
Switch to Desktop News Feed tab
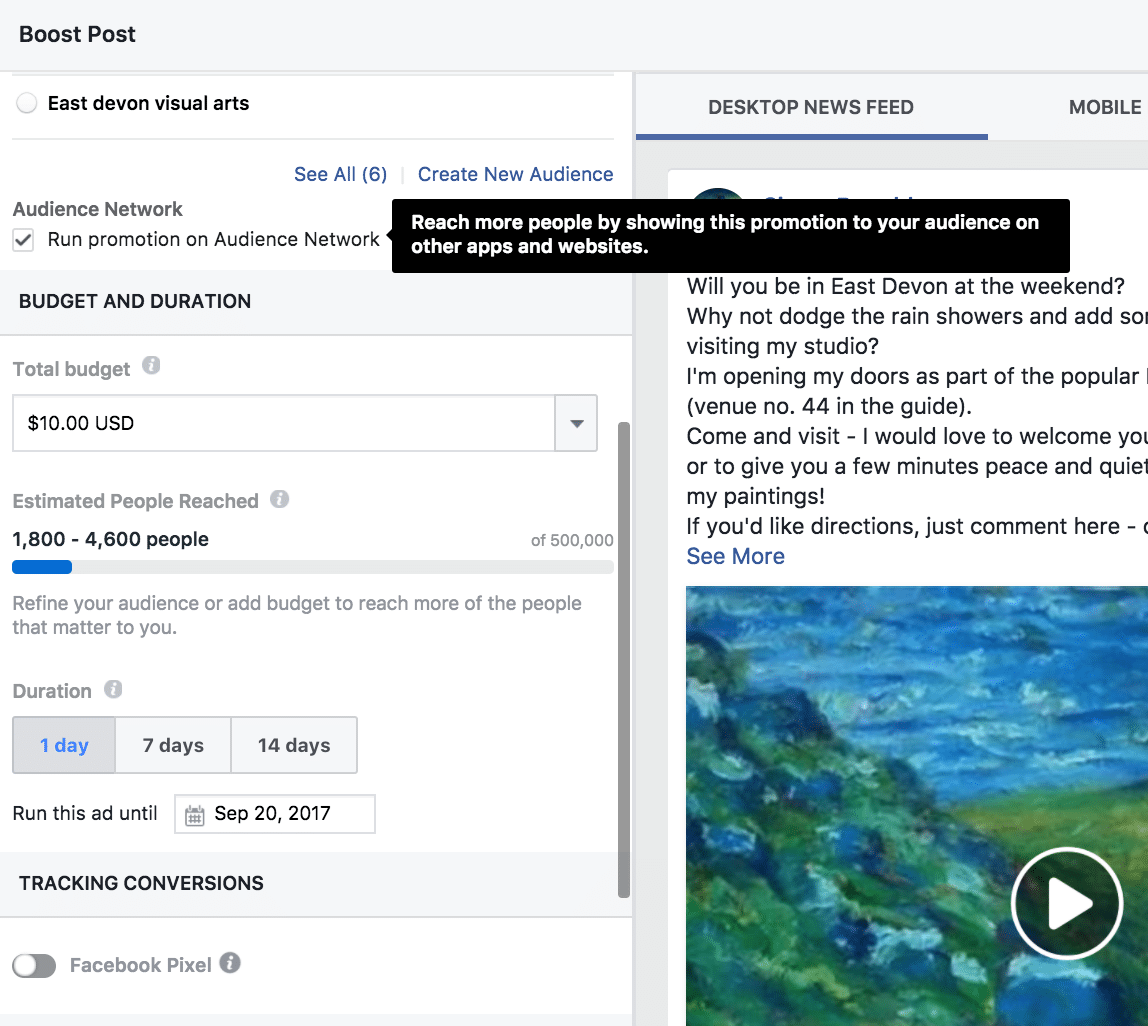[x=811, y=107]
